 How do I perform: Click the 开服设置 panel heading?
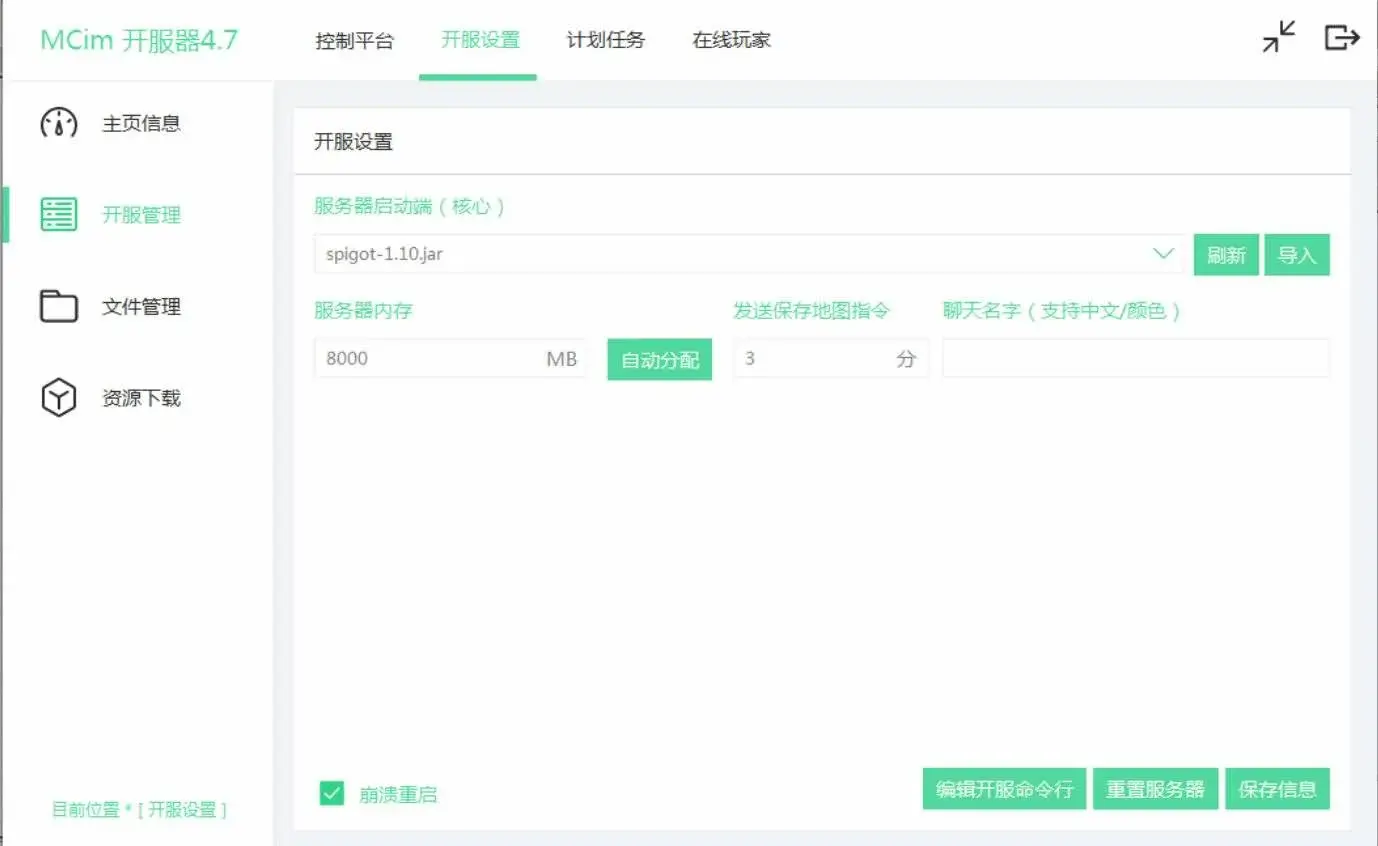353,142
